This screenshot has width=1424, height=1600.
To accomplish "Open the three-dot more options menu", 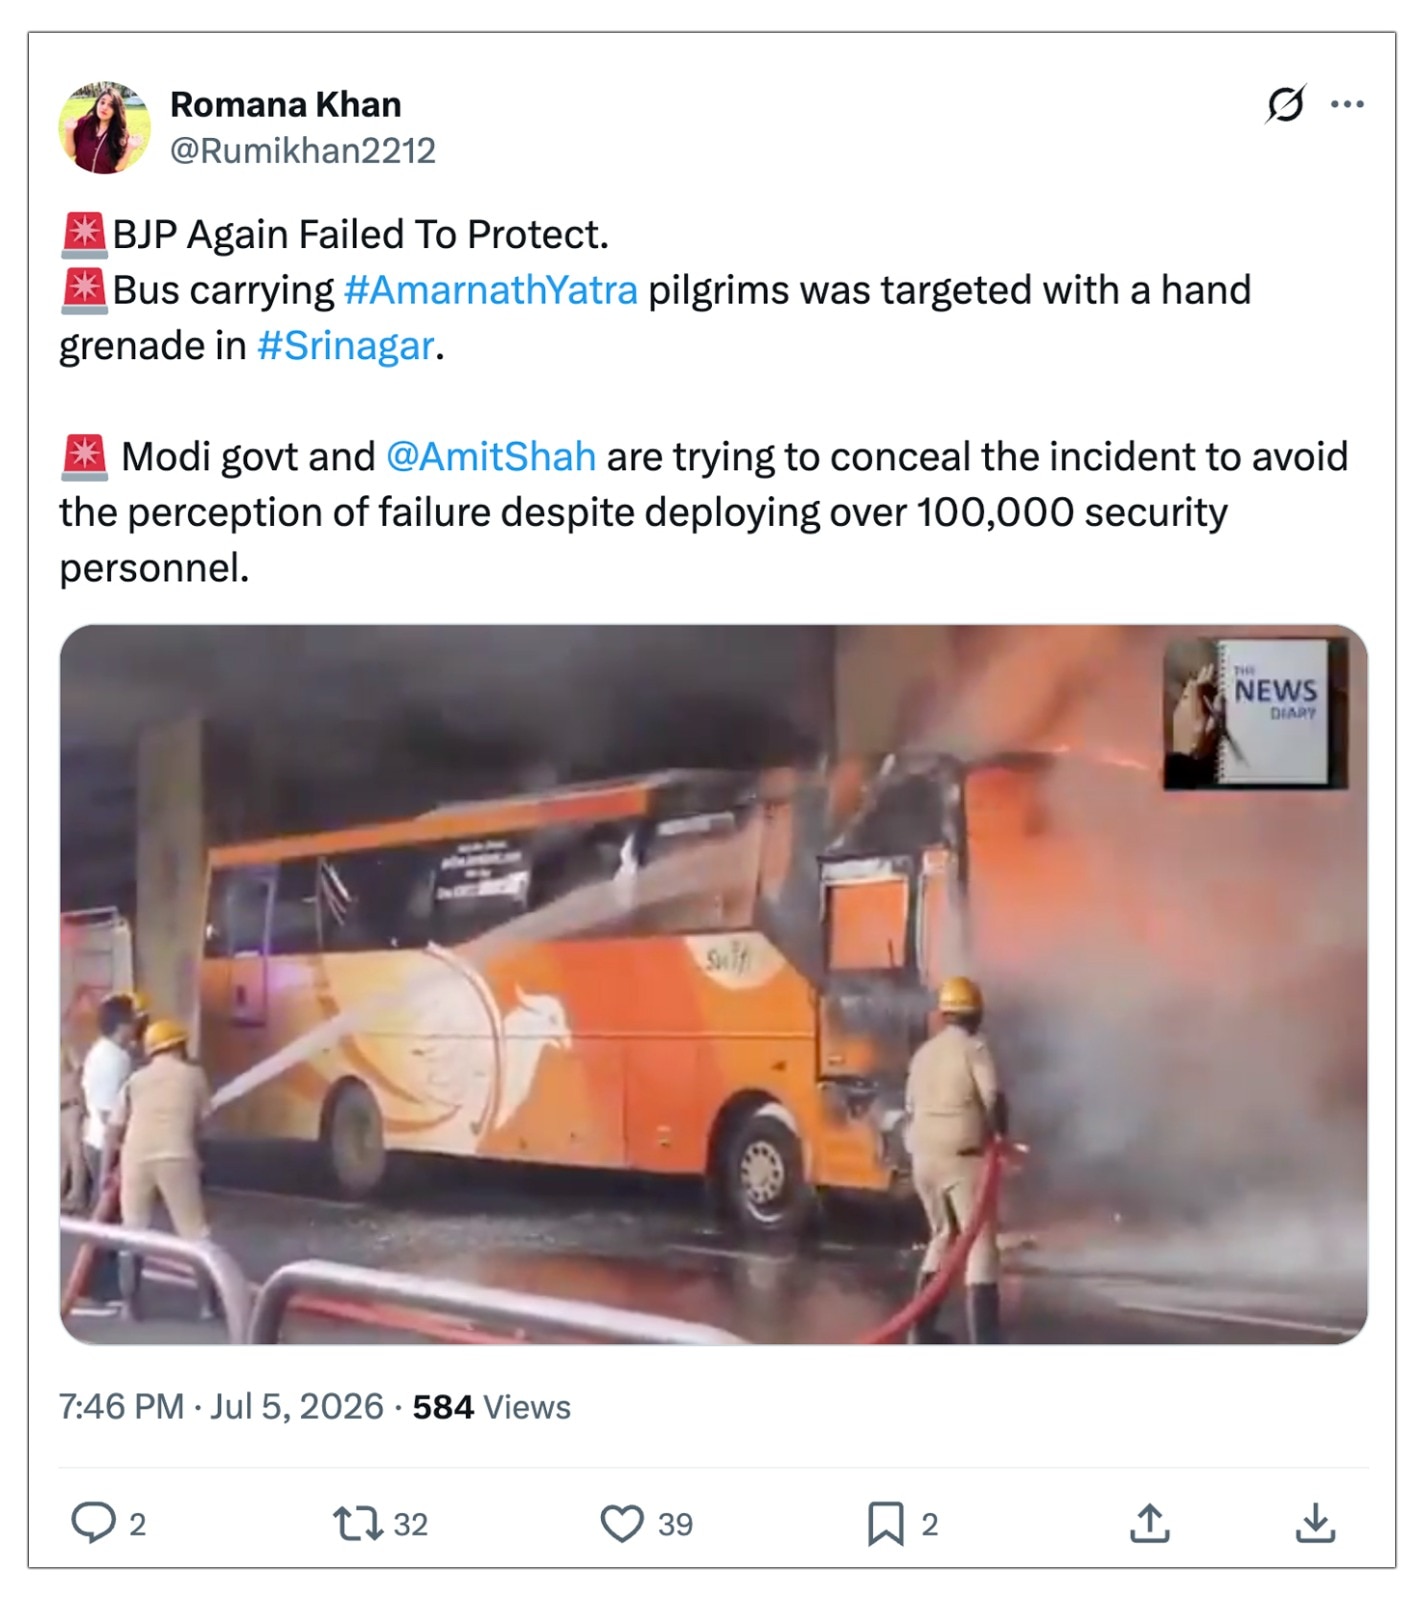I will 1347,104.
